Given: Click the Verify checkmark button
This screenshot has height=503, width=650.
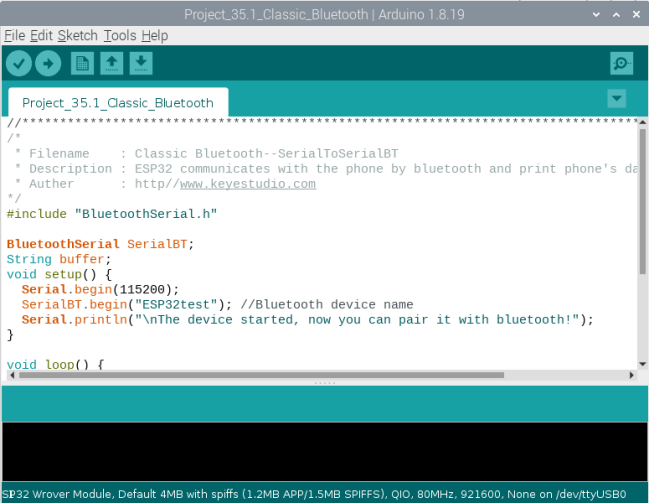Looking at the screenshot, I should [x=19, y=63].
